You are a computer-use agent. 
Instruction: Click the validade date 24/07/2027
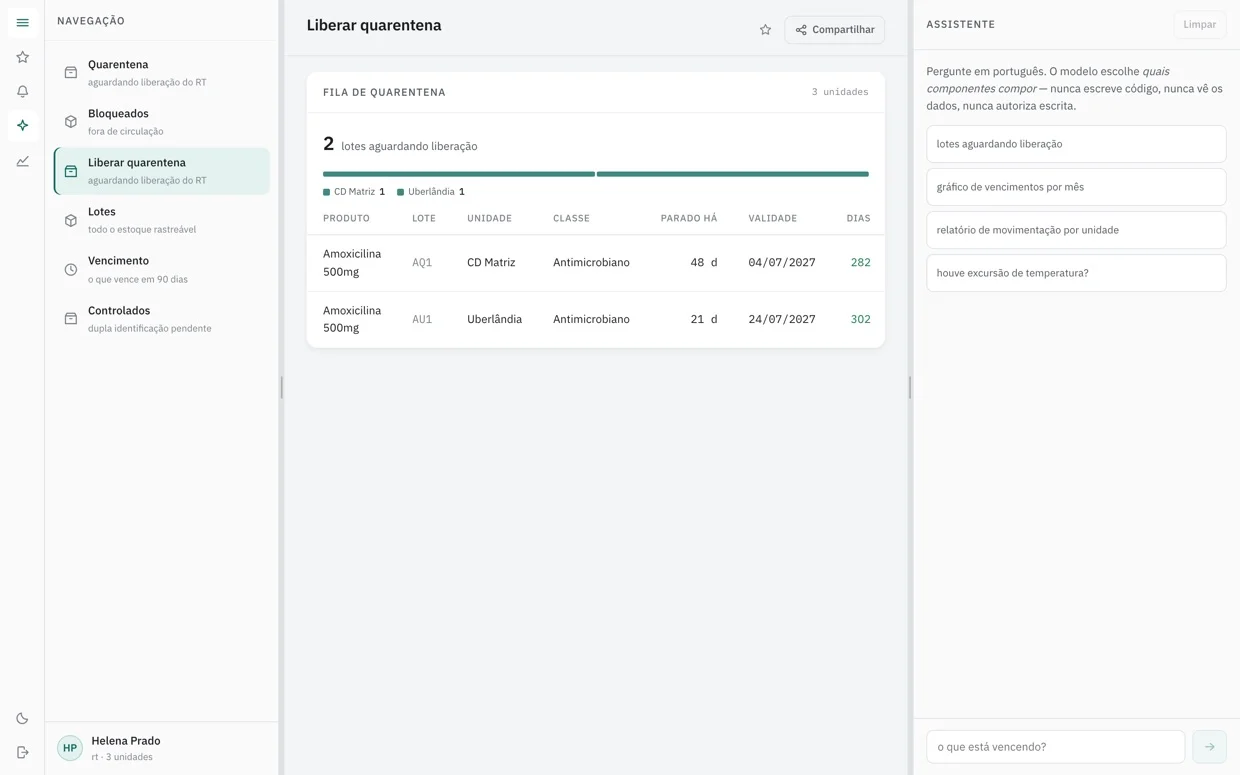pos(782,319)
